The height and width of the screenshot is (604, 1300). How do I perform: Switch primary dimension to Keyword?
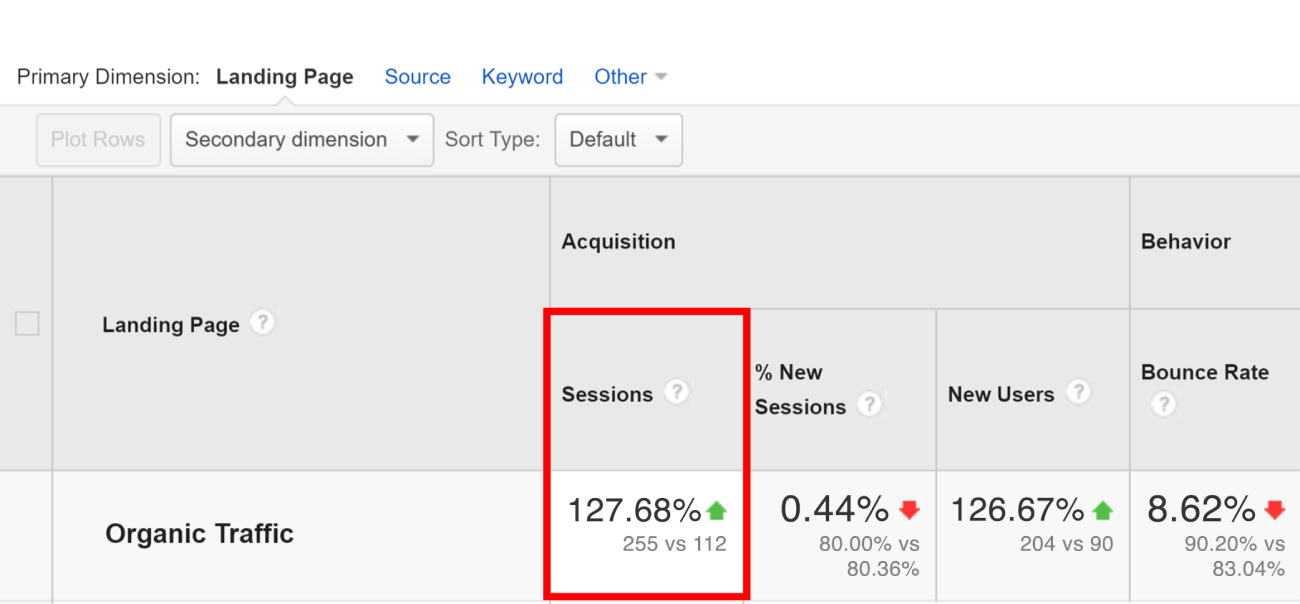pos(522,77)
